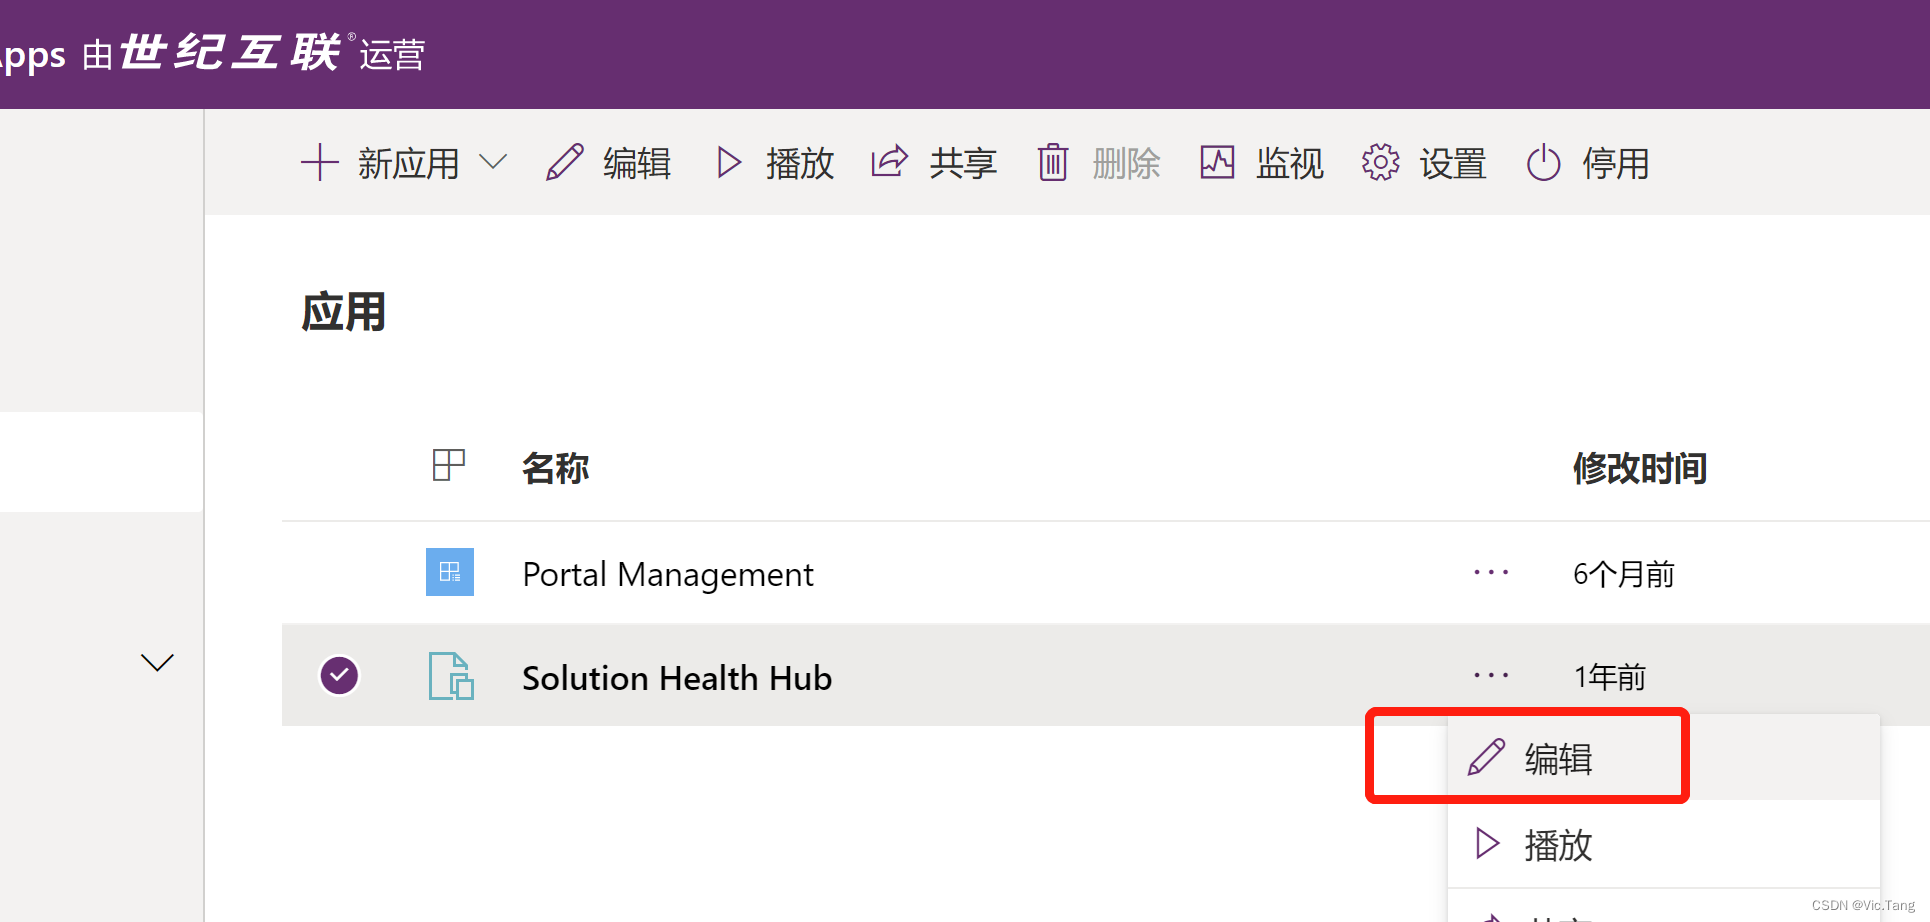Screen dimensions: 1930x922
Task: Open 设置 in the toolbar
Action: coord(1453,163)
